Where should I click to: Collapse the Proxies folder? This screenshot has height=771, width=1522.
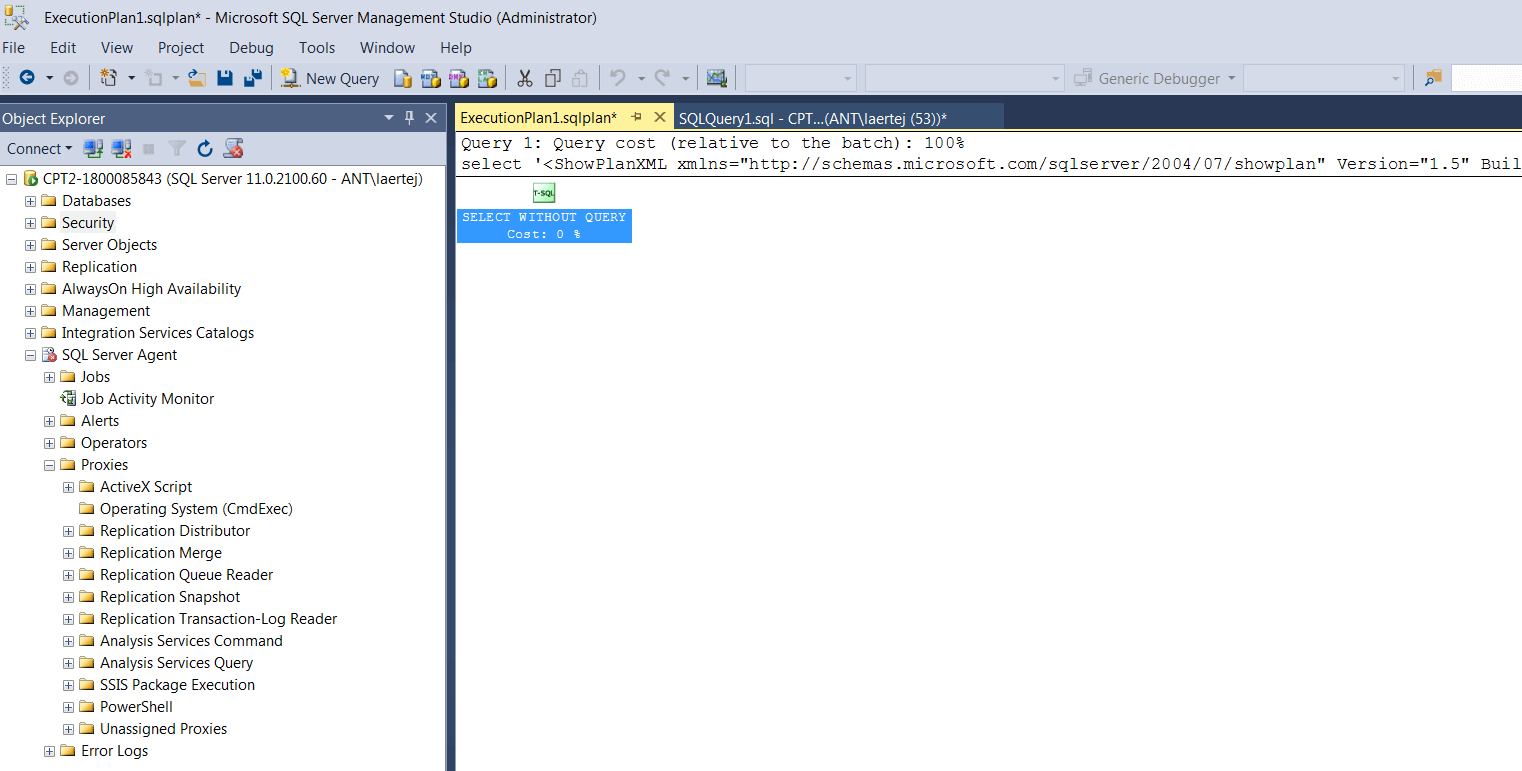coord(49,465)
